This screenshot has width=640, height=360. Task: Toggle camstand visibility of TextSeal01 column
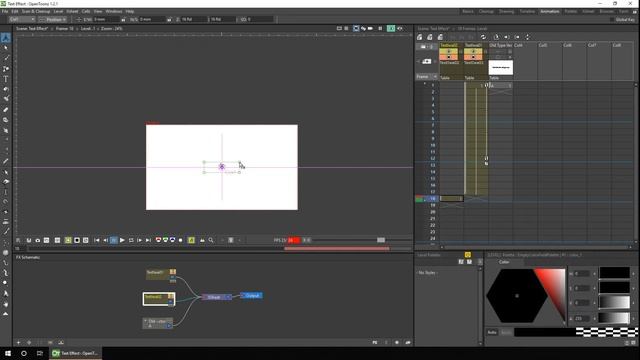coord(473,57)
